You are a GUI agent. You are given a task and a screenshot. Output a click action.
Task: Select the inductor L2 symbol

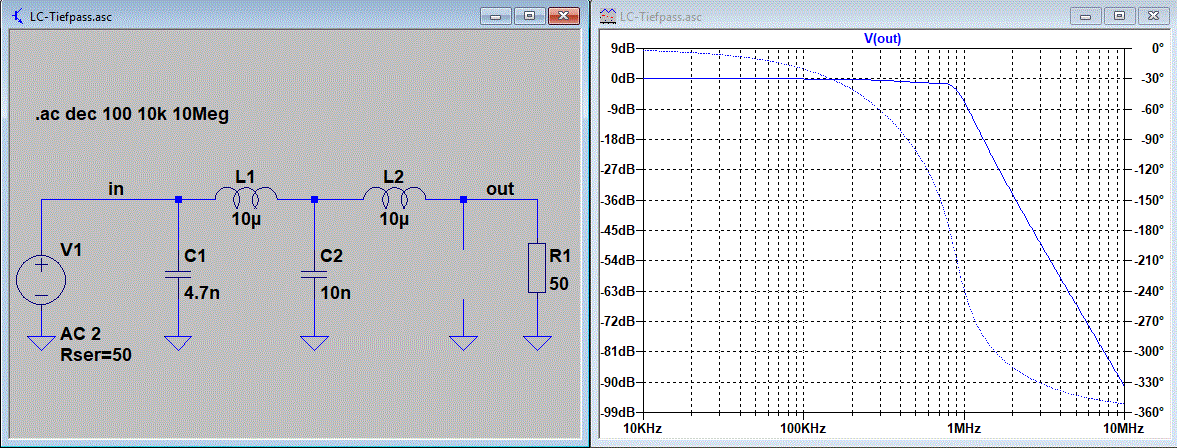coord(395,198)
